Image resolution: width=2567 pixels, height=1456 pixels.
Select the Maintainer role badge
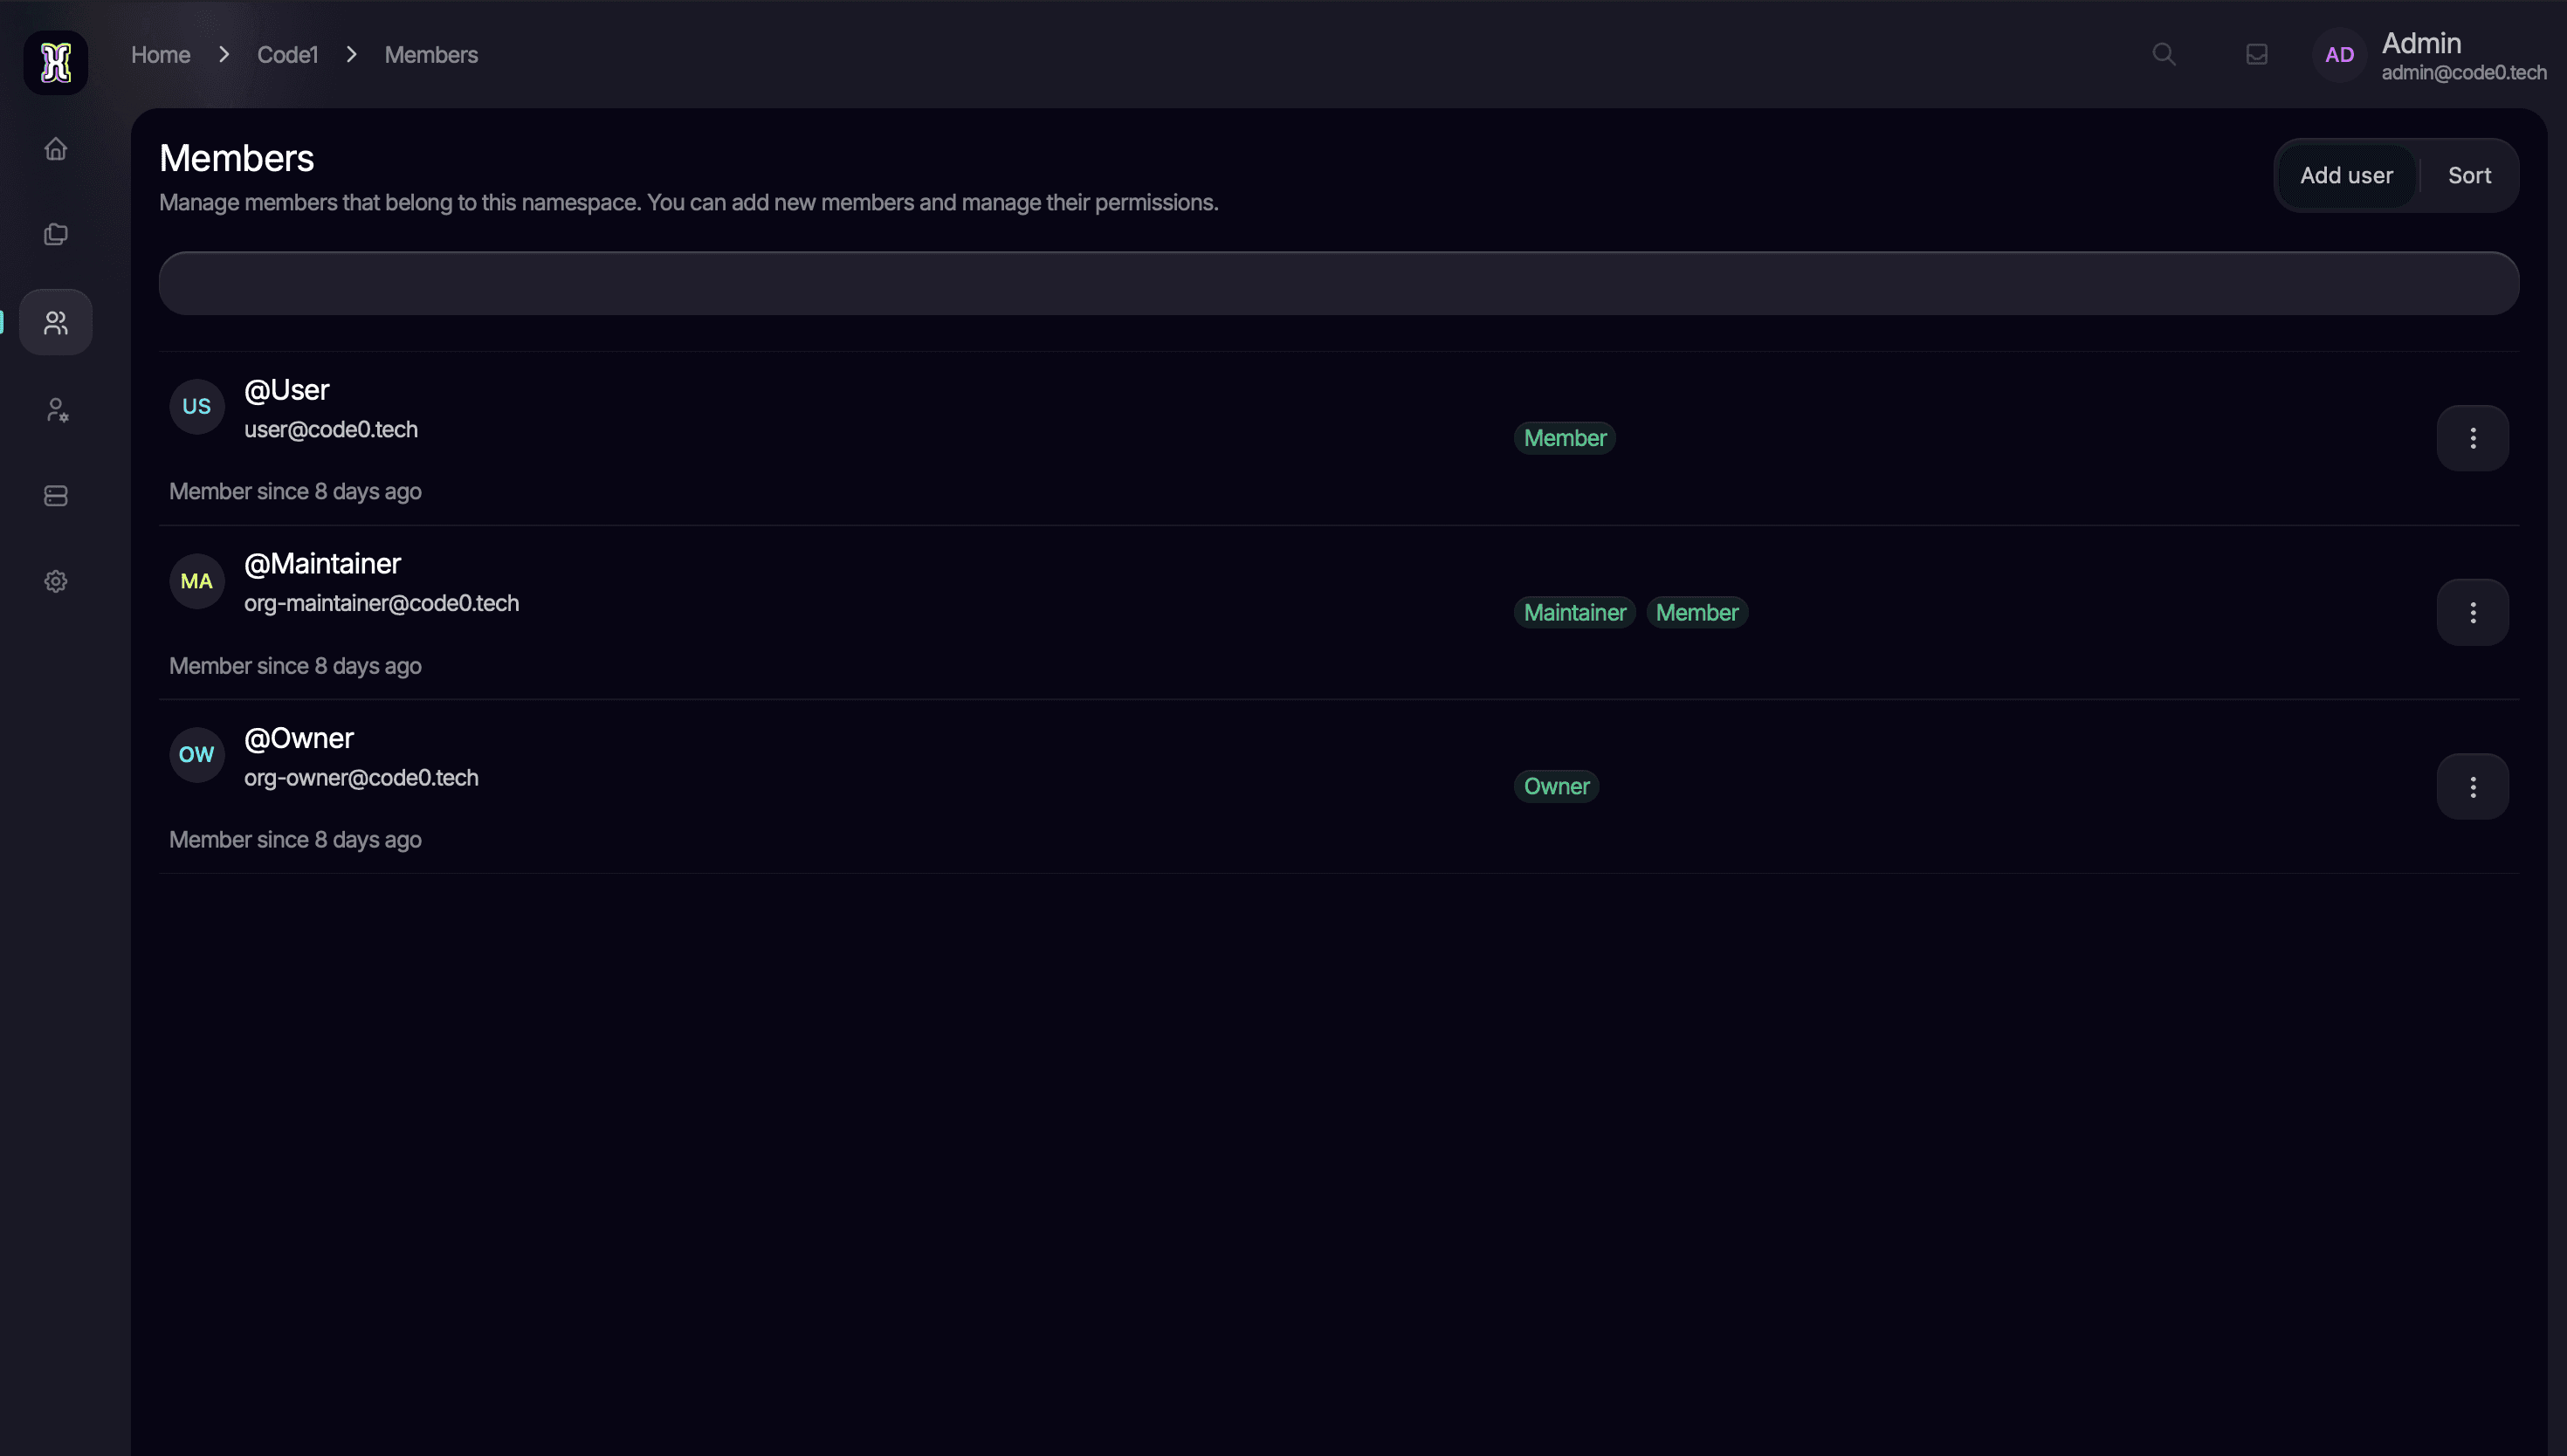[x=1574, y=611]
